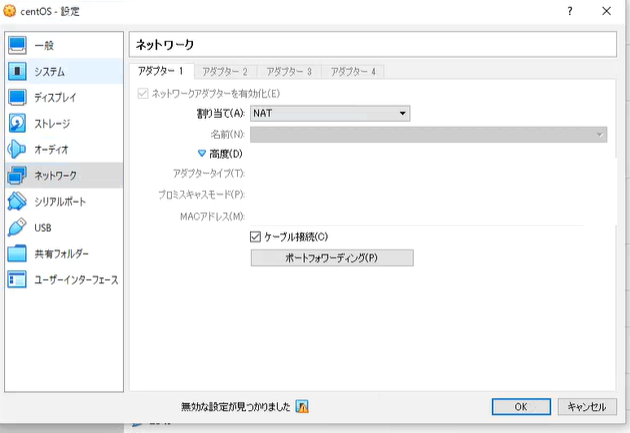Select USB label in the sidebar

(43, 228)
